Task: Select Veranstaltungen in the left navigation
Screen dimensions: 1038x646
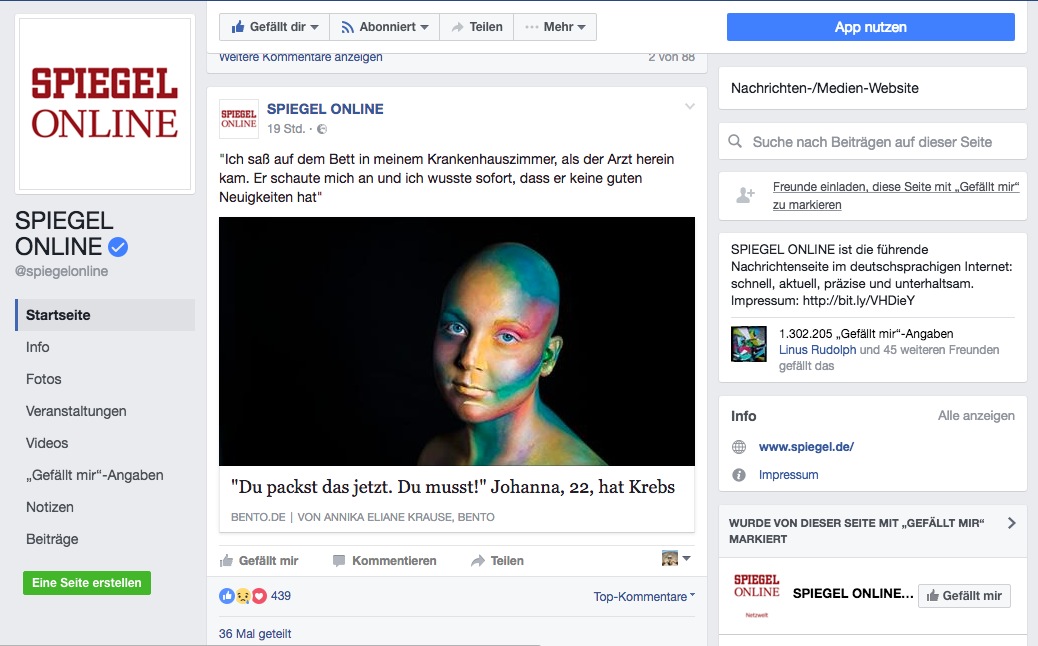Action: [76, 411]
